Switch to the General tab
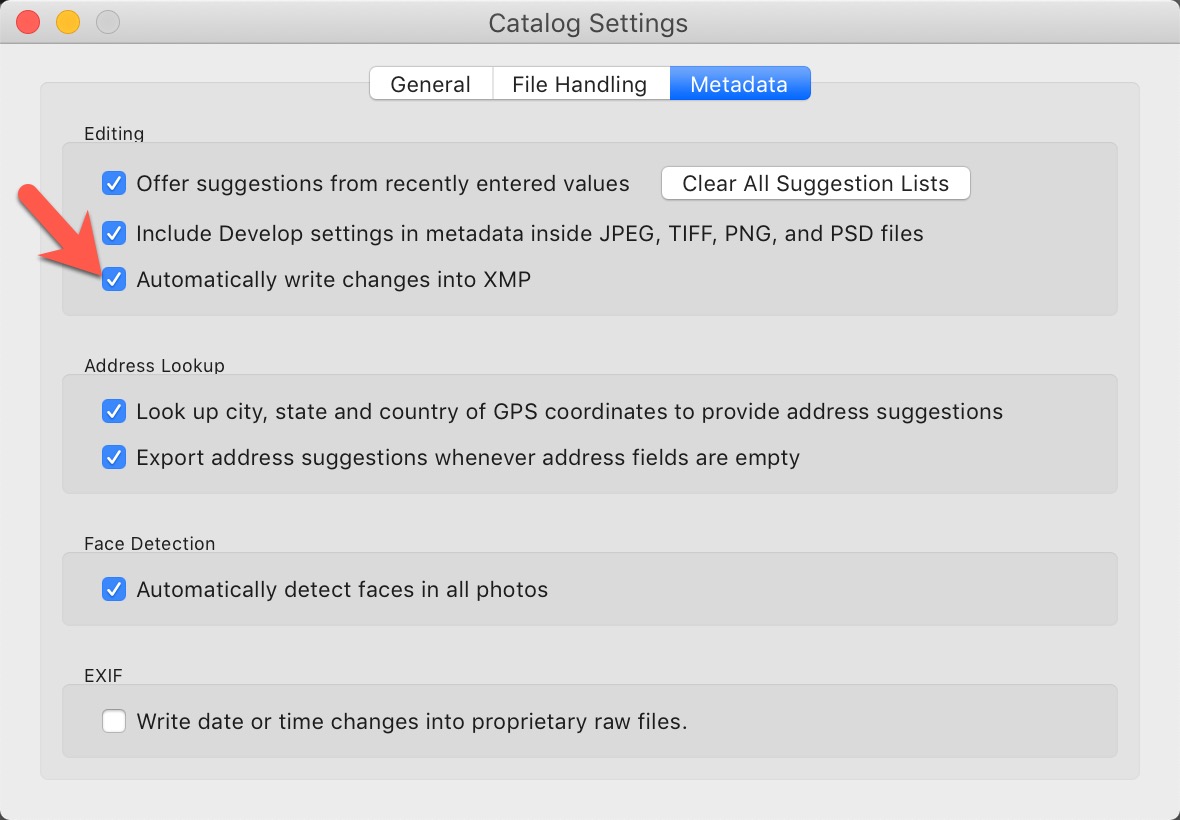Image resolution: width=1180 pixels, height=820 pixels. point(430,84)
